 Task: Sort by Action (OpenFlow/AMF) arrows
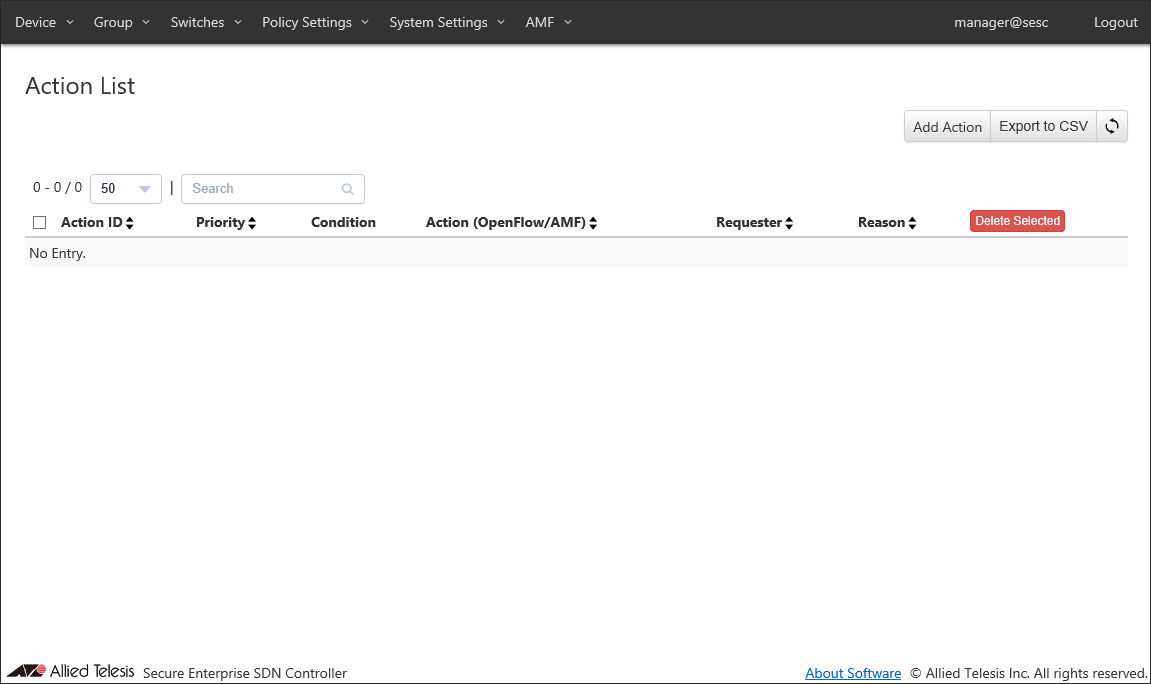click(x=593, y=223)
